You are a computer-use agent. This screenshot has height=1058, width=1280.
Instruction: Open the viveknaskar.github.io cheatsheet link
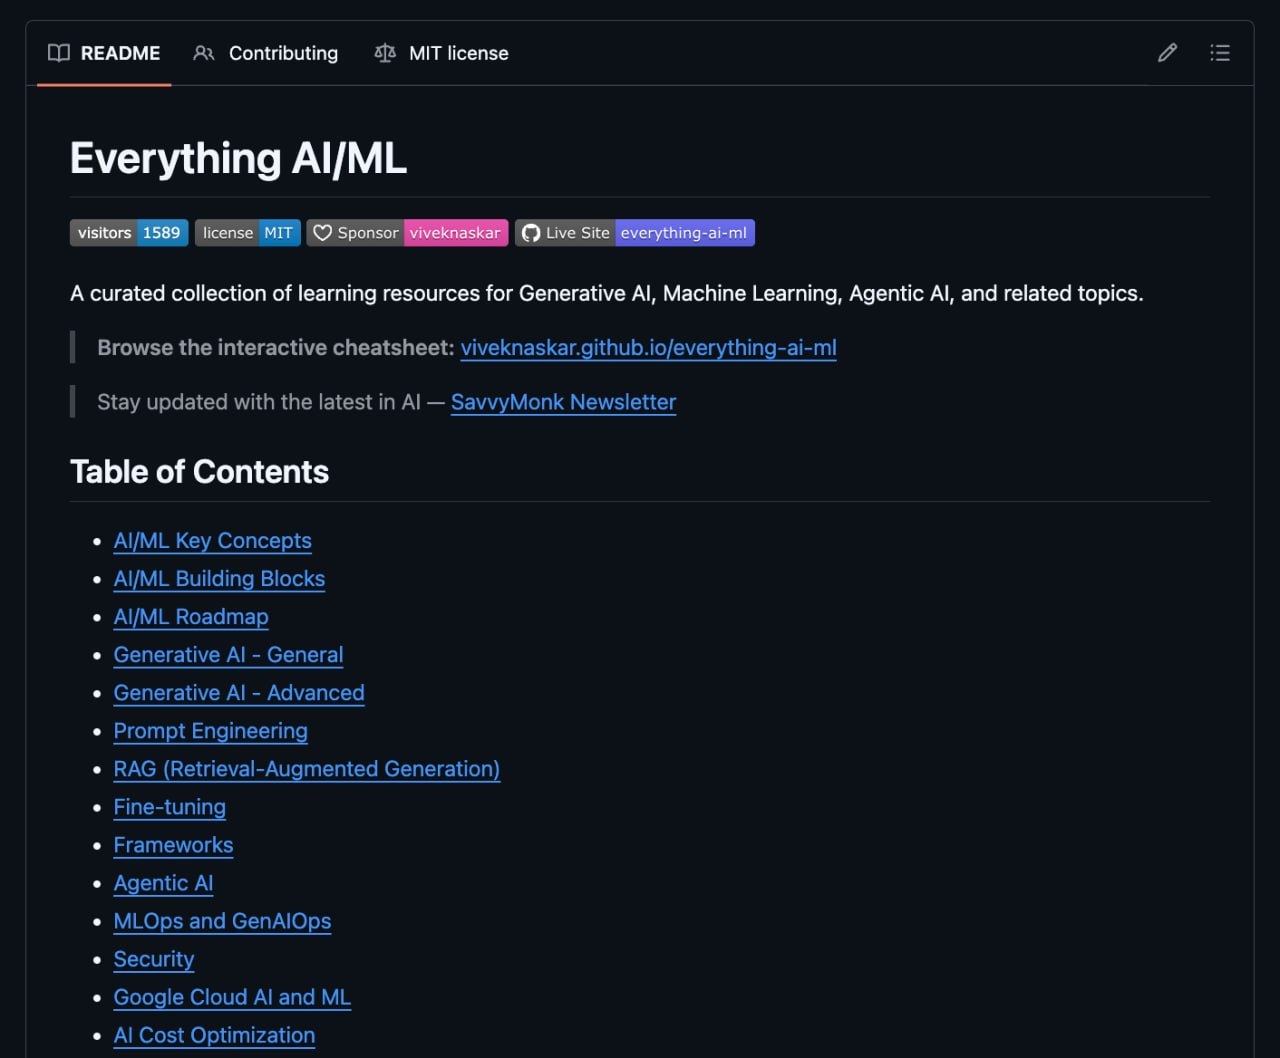click(648, 348)
